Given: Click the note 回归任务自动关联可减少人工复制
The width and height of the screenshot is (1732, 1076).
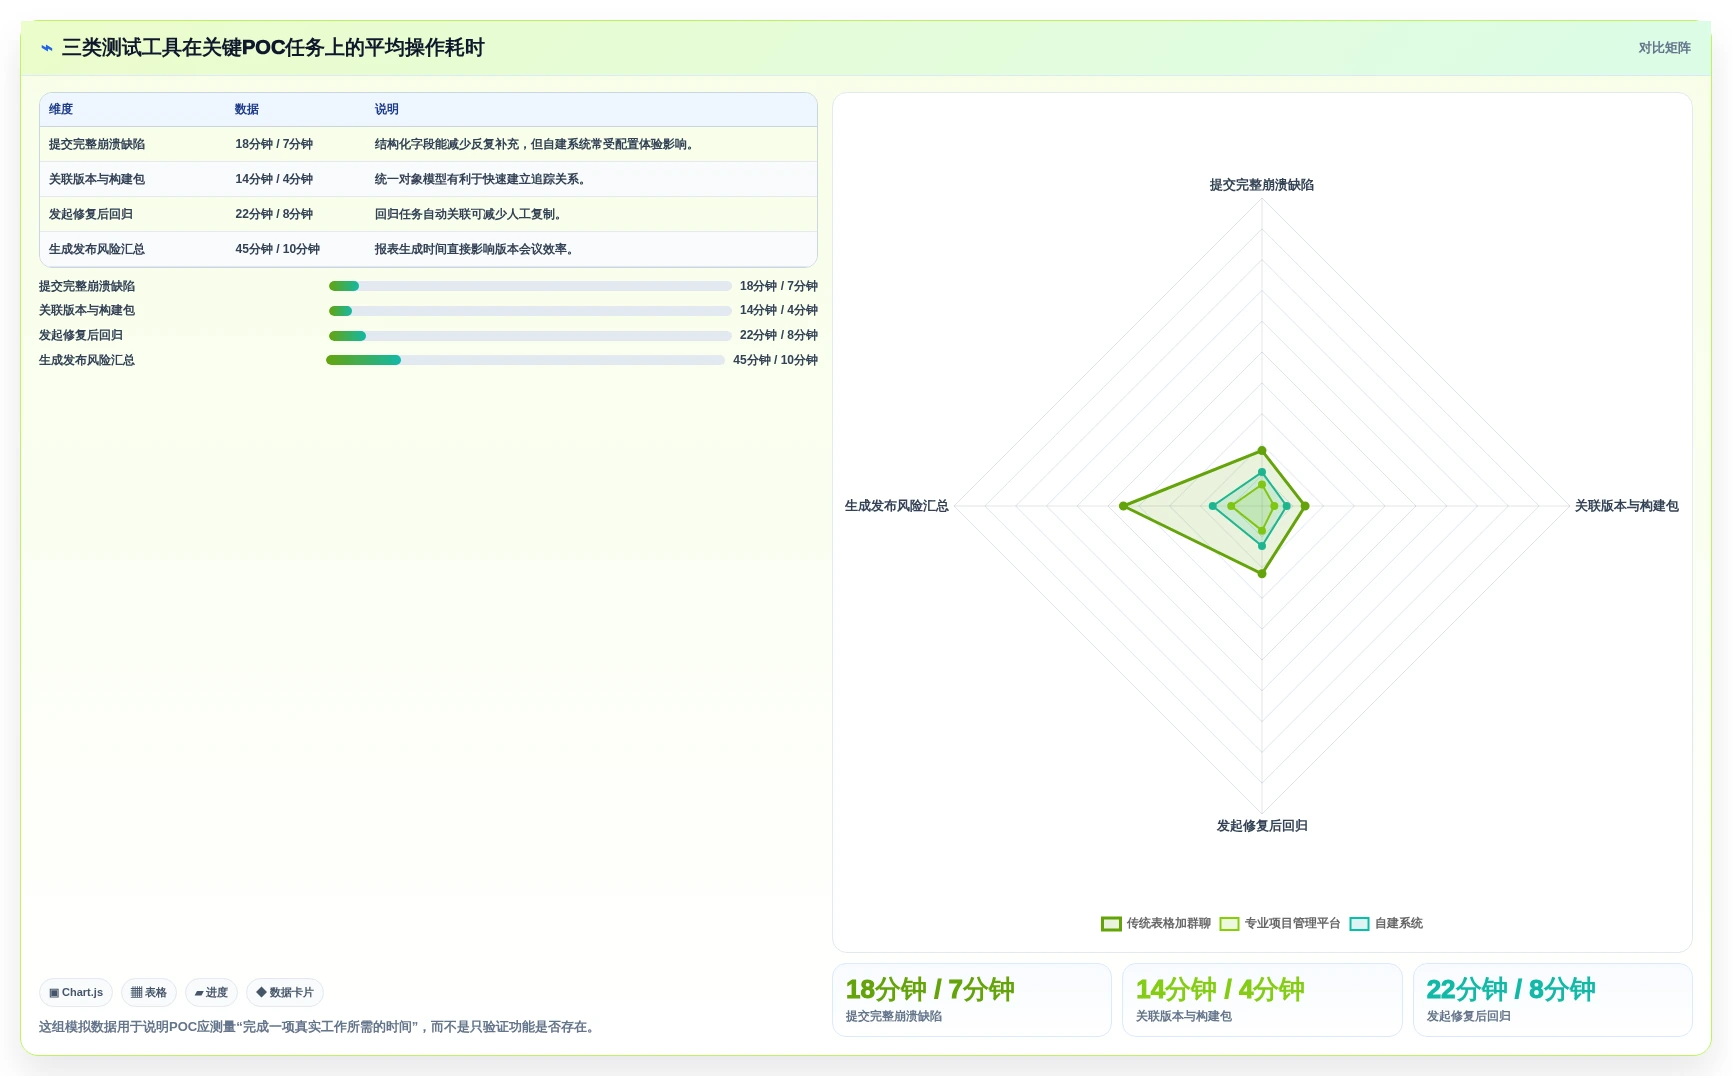Looking at the screenshot, I should click(x=469, y=214).
